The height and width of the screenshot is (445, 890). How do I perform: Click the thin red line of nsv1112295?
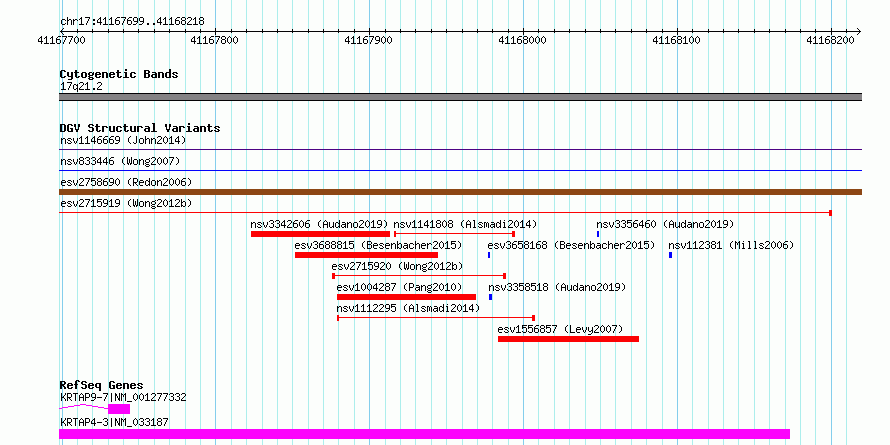(436, 318)
